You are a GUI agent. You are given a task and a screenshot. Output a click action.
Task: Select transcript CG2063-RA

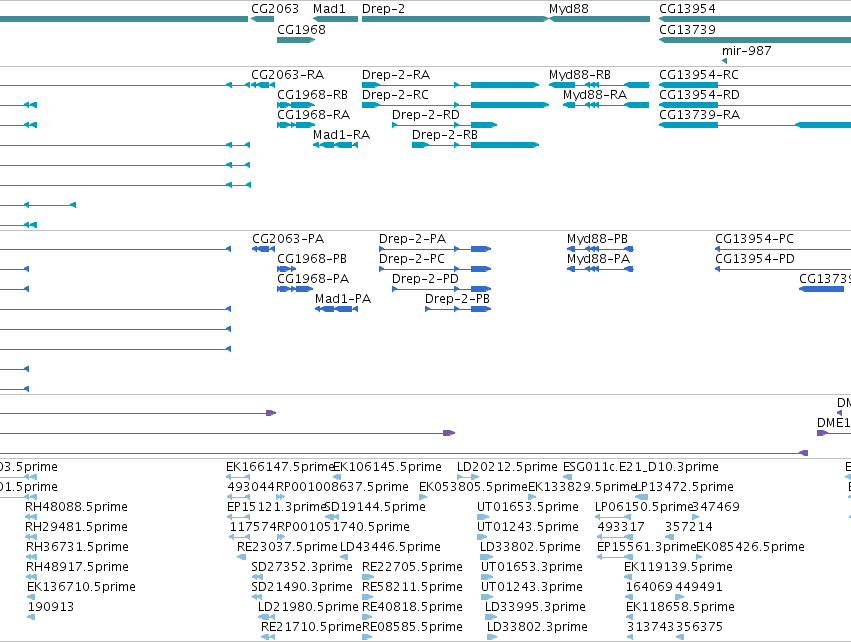point(287,74)
